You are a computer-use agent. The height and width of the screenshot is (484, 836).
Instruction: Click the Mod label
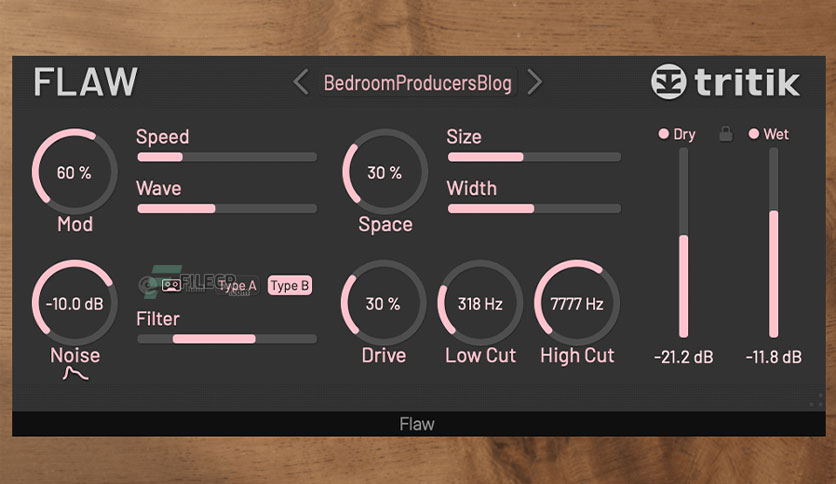75,224
